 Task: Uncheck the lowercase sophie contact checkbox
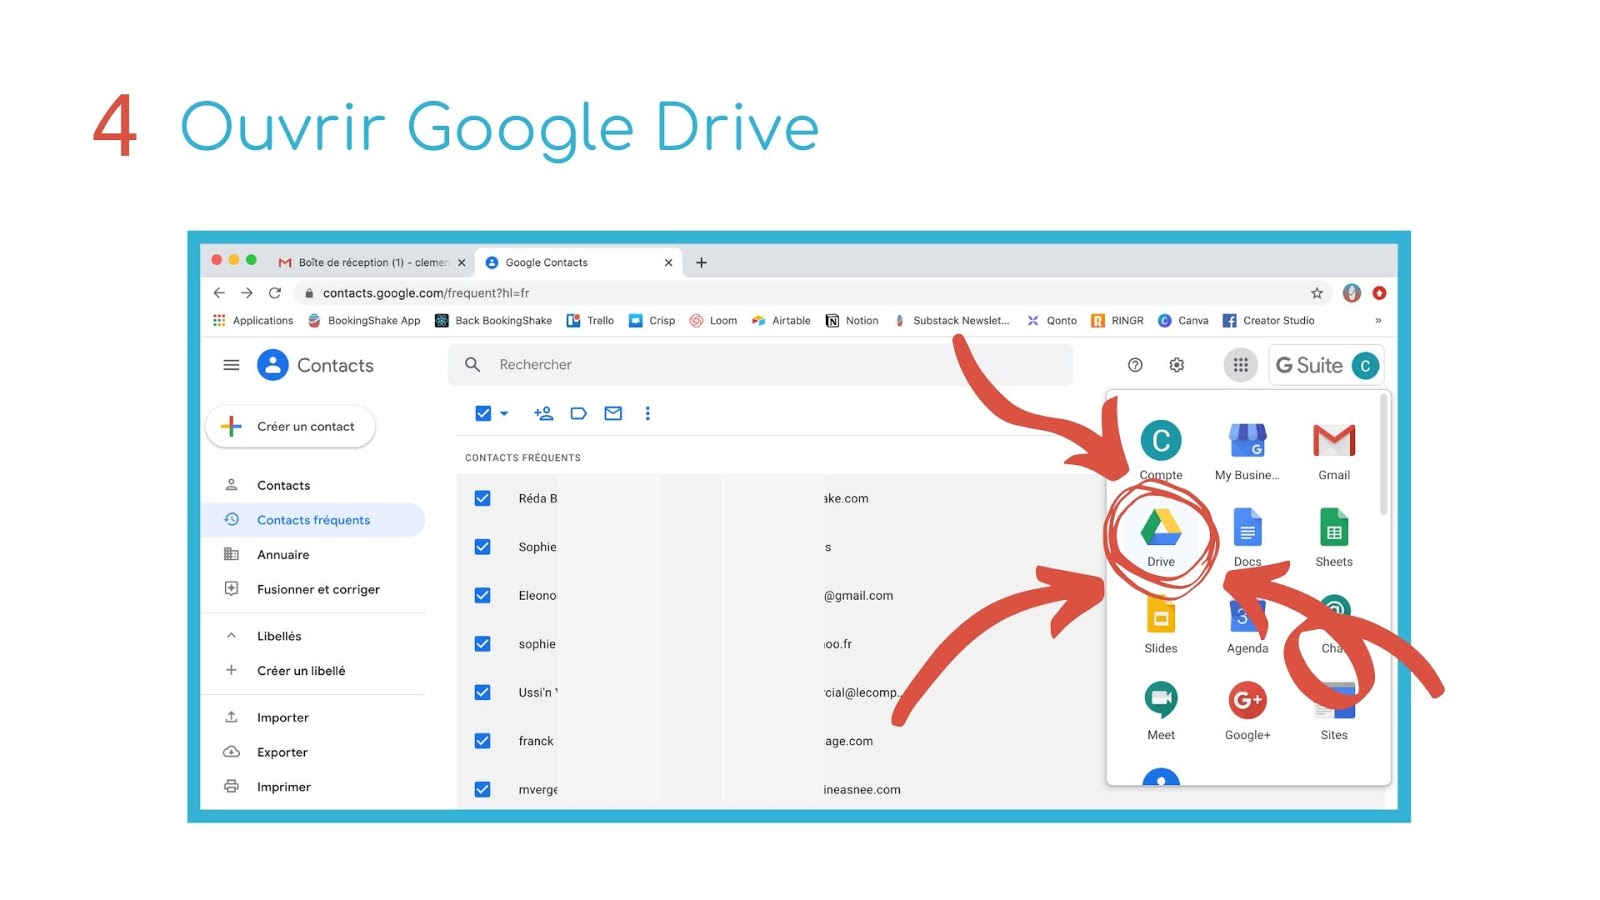tap(482, 644)
